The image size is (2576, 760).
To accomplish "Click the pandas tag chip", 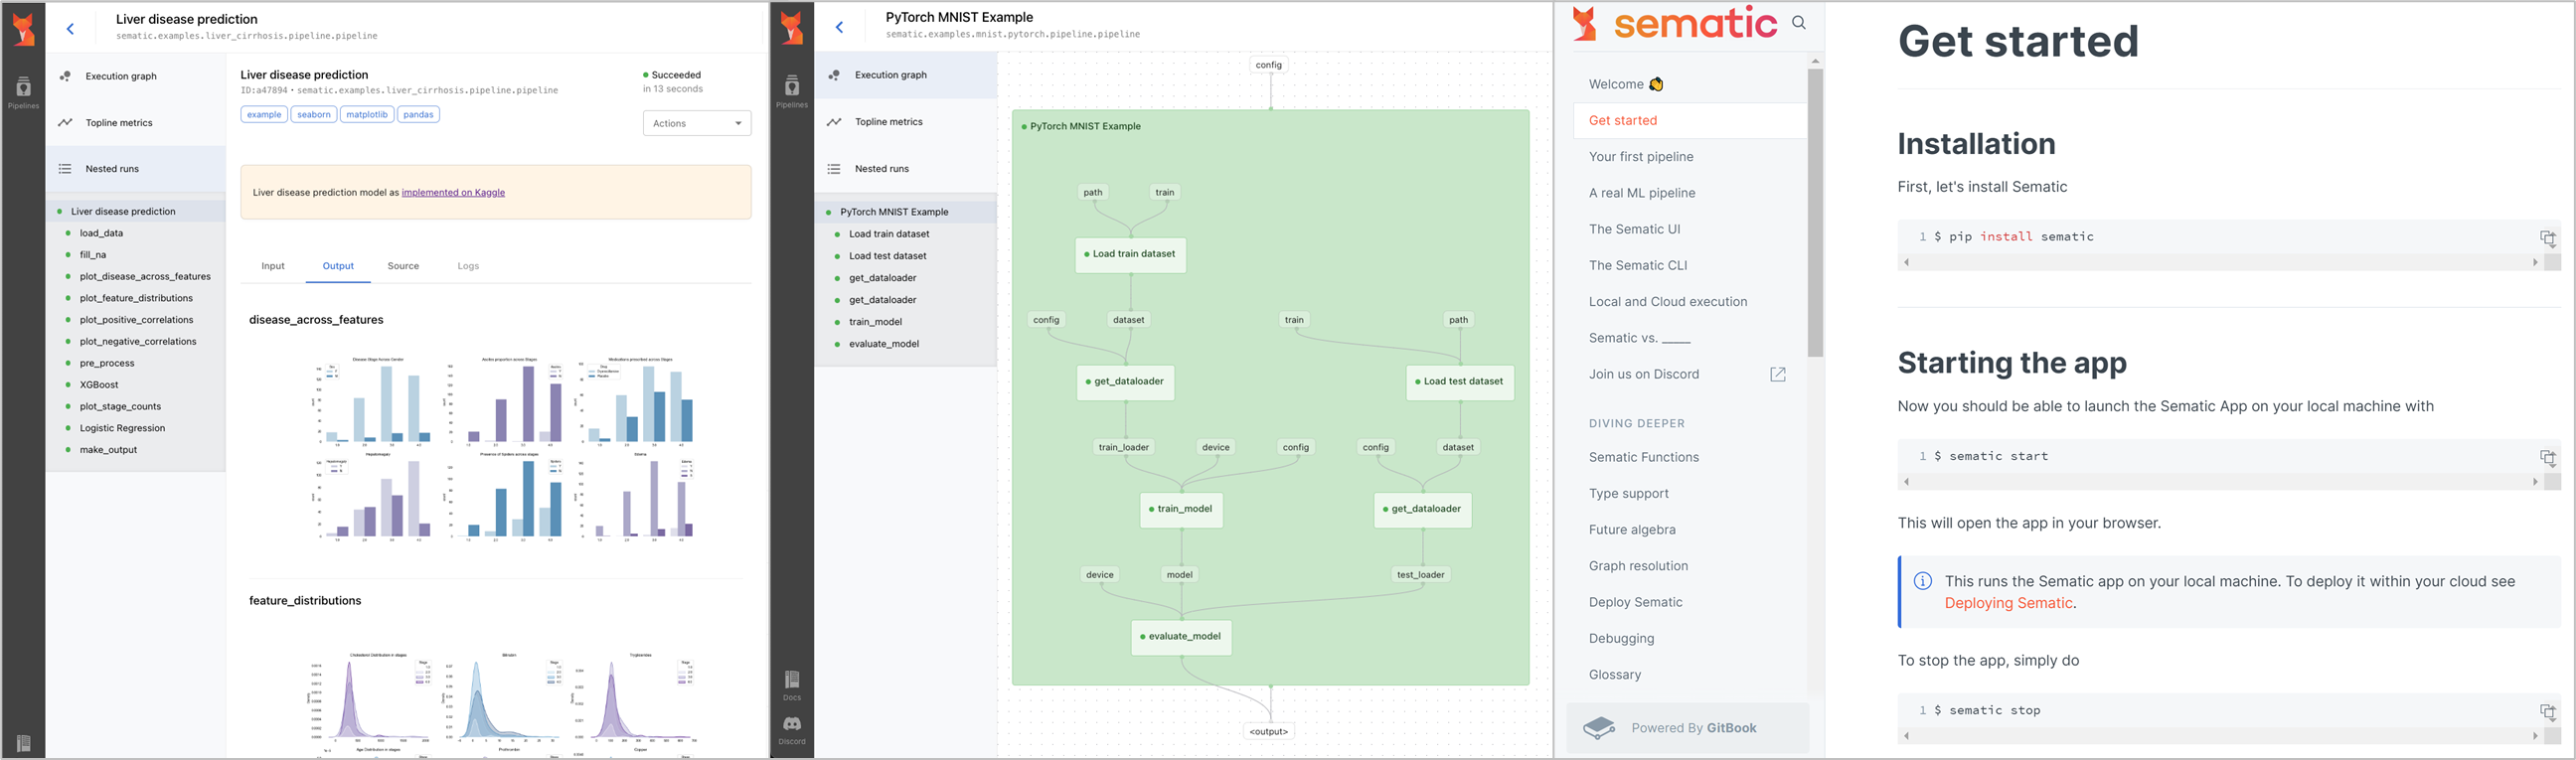I will (x=418, y=115).
